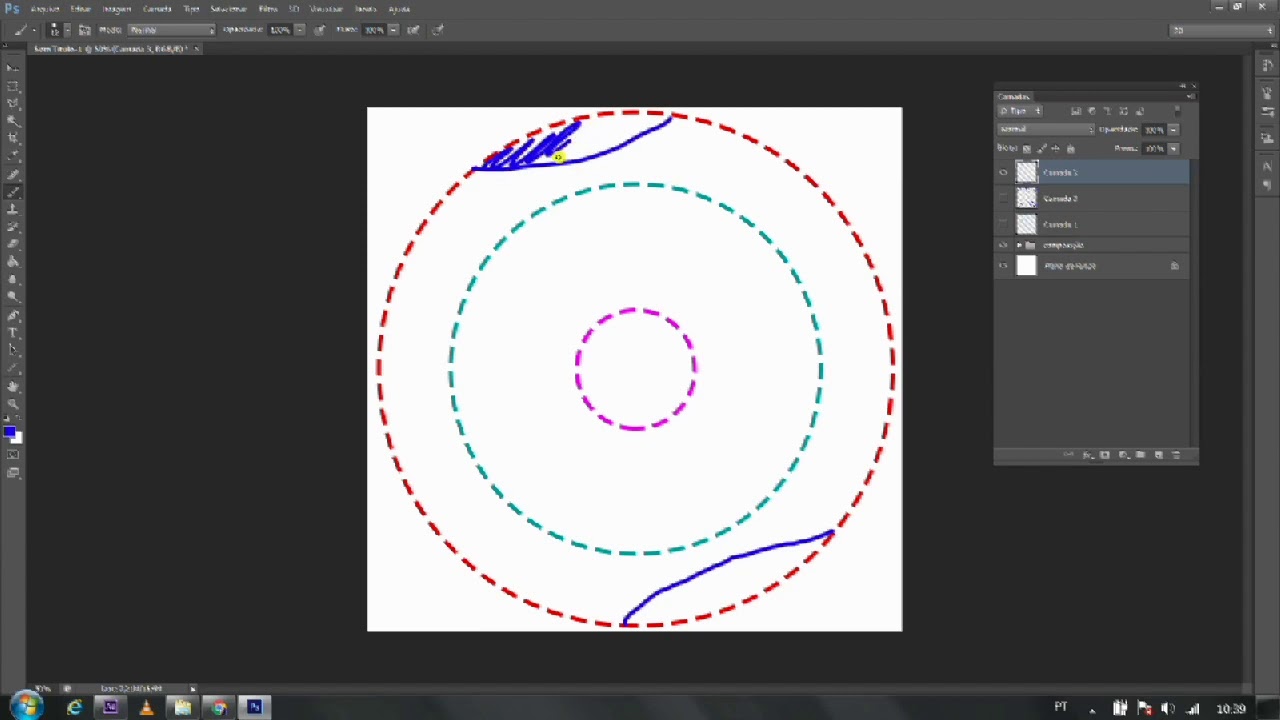
Task: Change screen mode icon in toolbox
Action: 13,473
